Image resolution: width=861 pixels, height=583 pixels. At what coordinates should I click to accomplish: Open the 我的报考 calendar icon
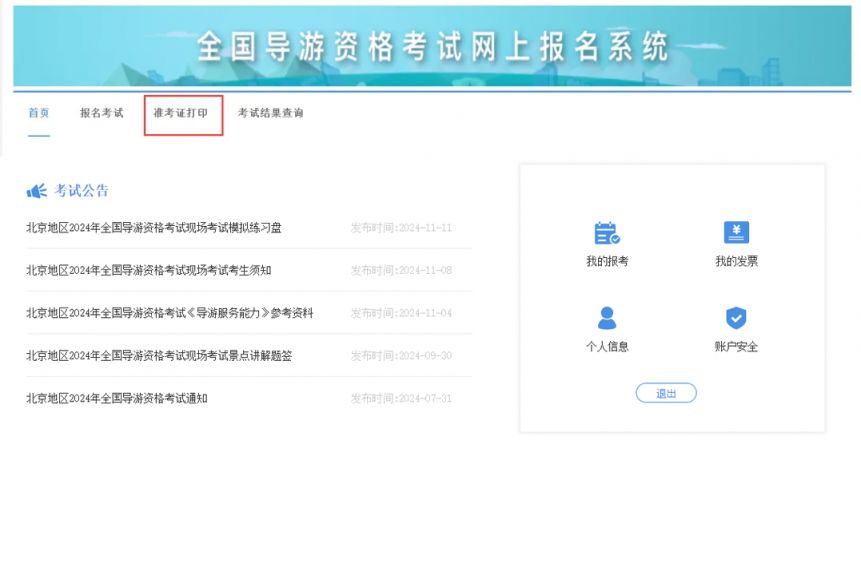[607, 233]
